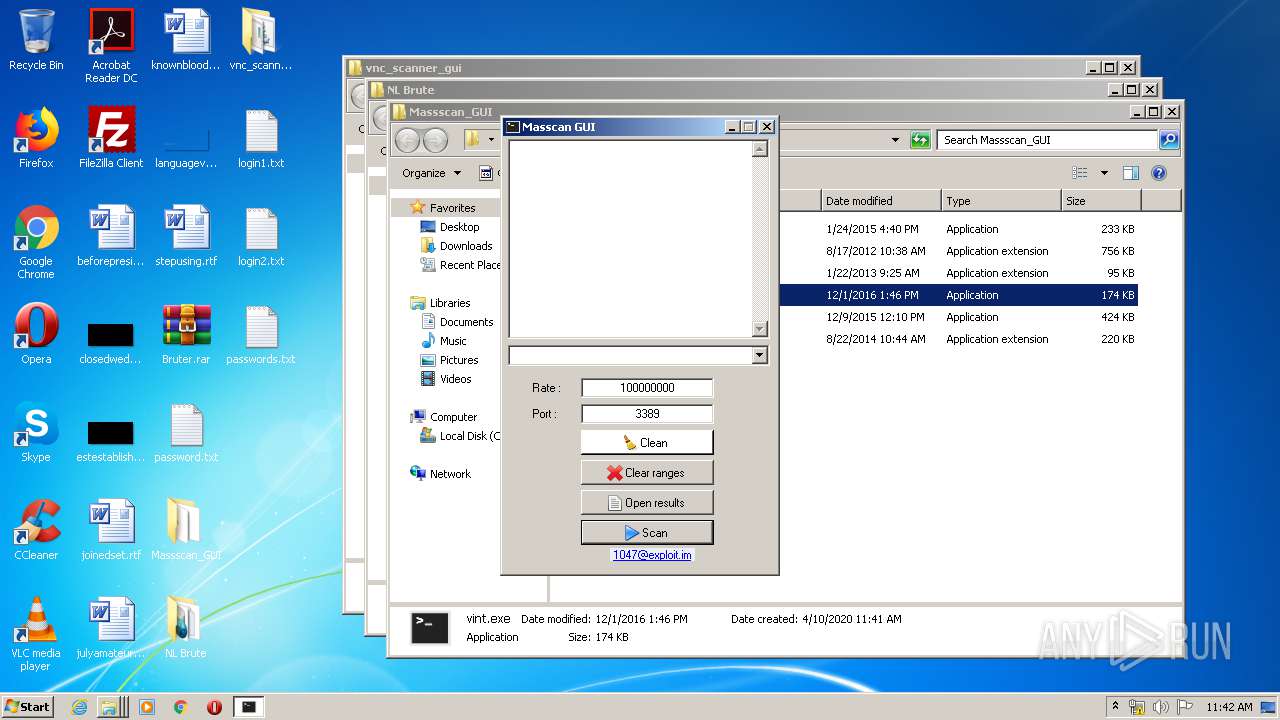This screenshot has width=1280, height=720.
Task: Select the password.txt file icon
Action: click(186, 433)
